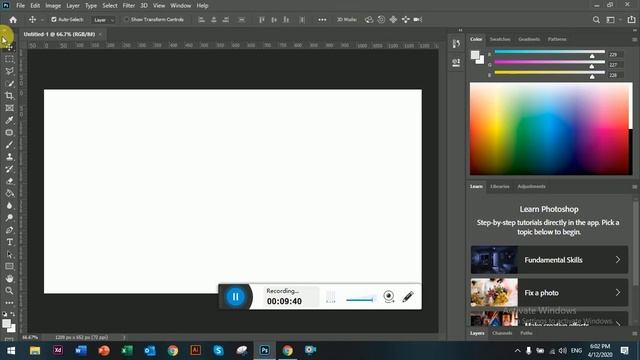Pause the screen recording
Image resolution: width=640 pixels, height=360 pixels.
(236, 297)
